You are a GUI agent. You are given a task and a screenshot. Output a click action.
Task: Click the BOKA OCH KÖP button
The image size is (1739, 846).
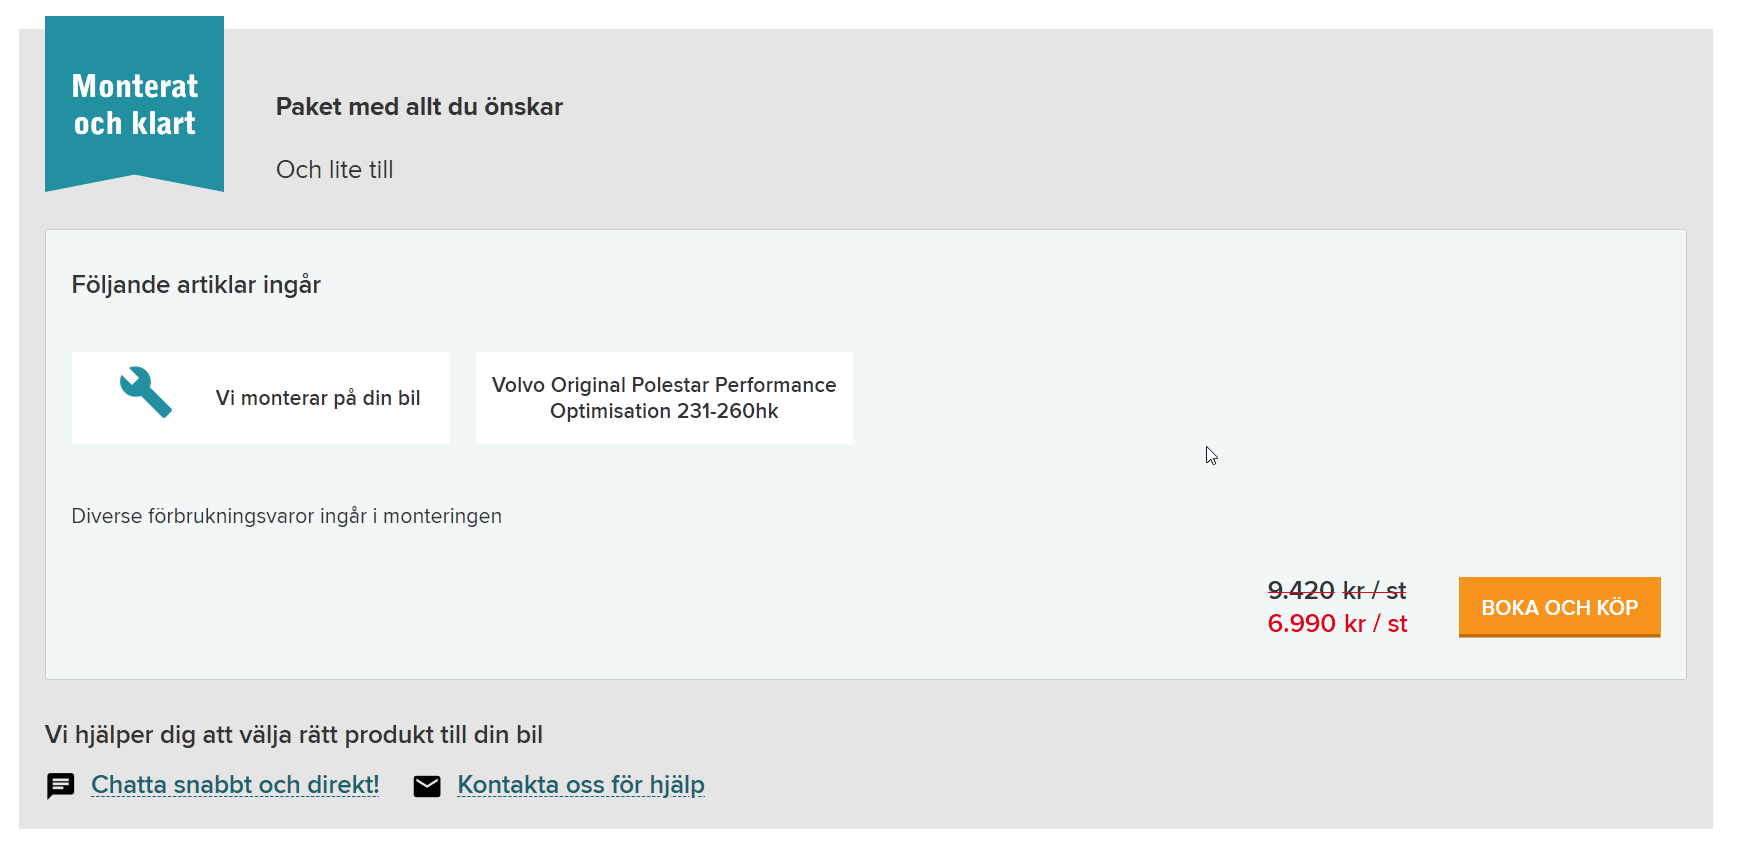click(1559, 607)
